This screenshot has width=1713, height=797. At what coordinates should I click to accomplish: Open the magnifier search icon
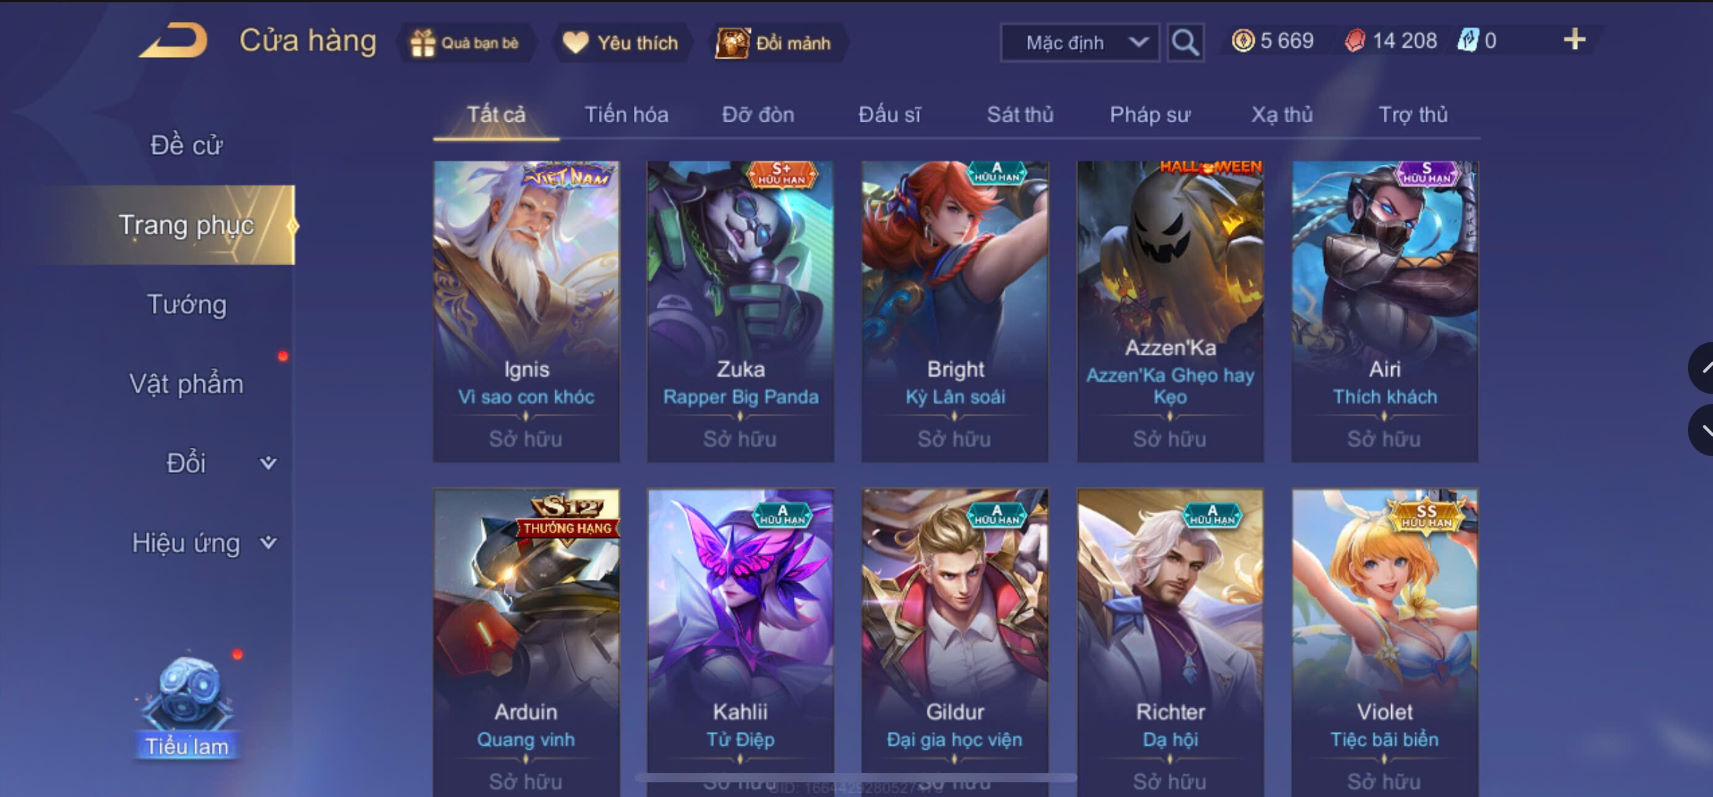1185,42
